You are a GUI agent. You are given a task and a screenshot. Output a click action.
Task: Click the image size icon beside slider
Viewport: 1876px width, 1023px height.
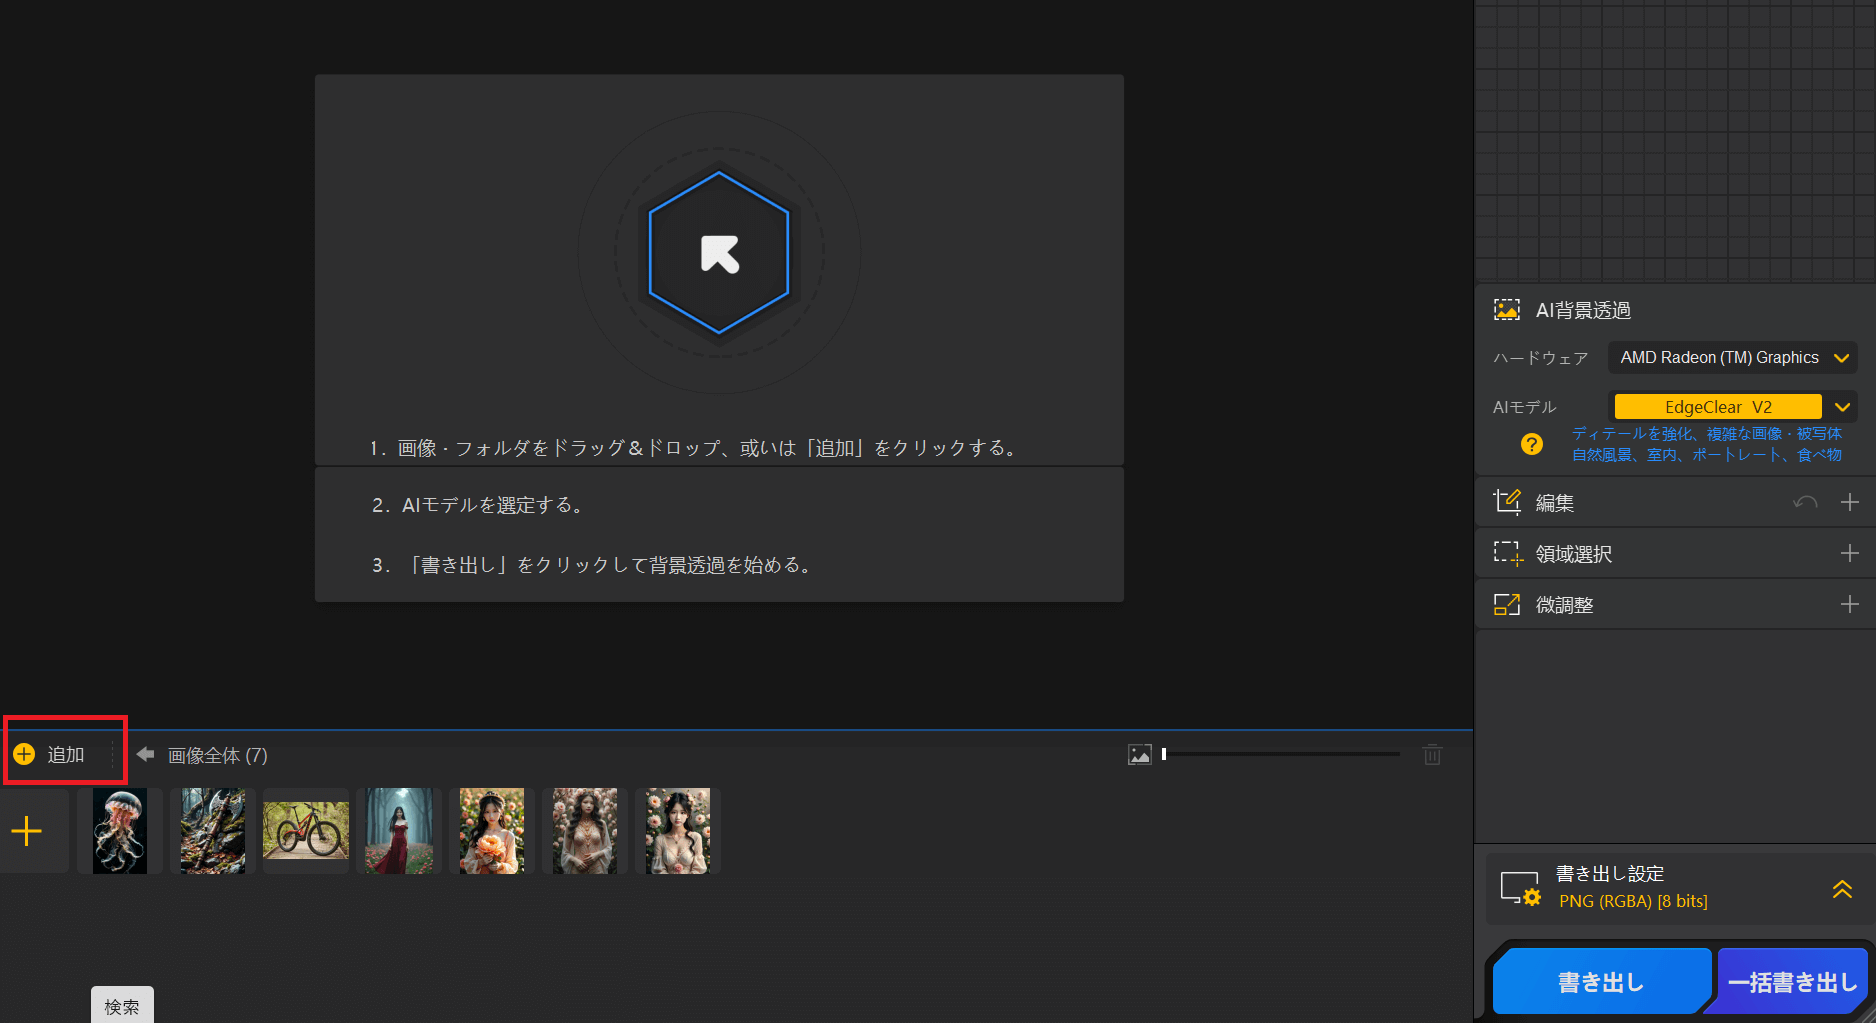(x=1140, y=755)
